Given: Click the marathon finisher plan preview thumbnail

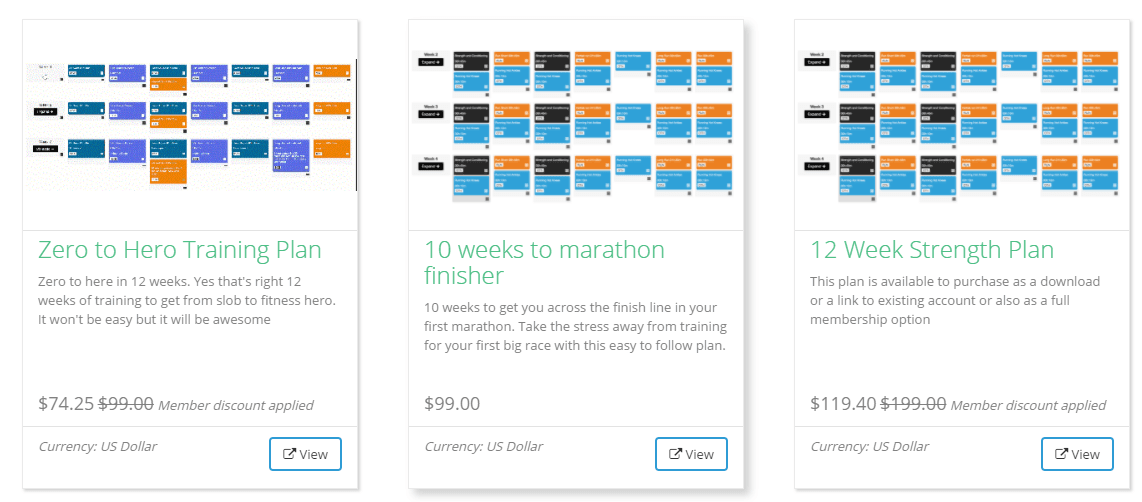Looking at the screenshot, I should point(576,125).
